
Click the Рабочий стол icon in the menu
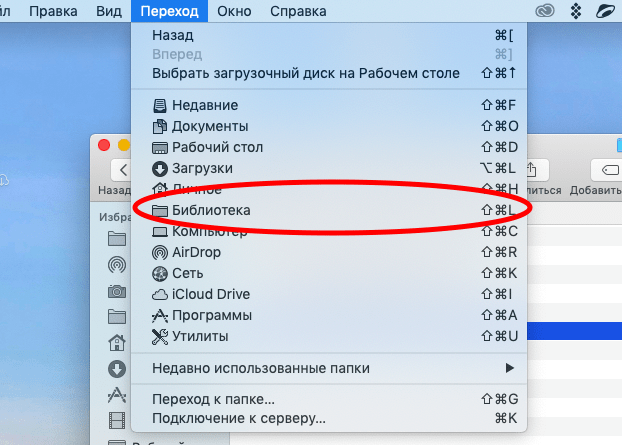[x=160, y=148]
